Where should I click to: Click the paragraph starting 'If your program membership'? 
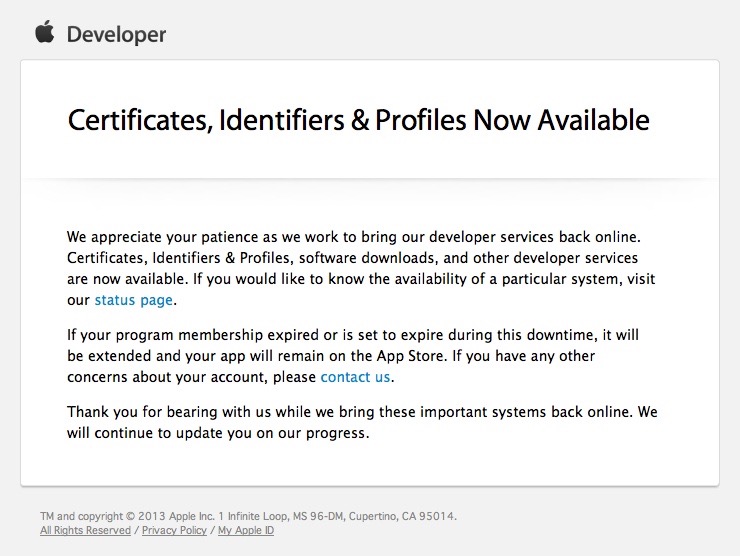[353, 356]
